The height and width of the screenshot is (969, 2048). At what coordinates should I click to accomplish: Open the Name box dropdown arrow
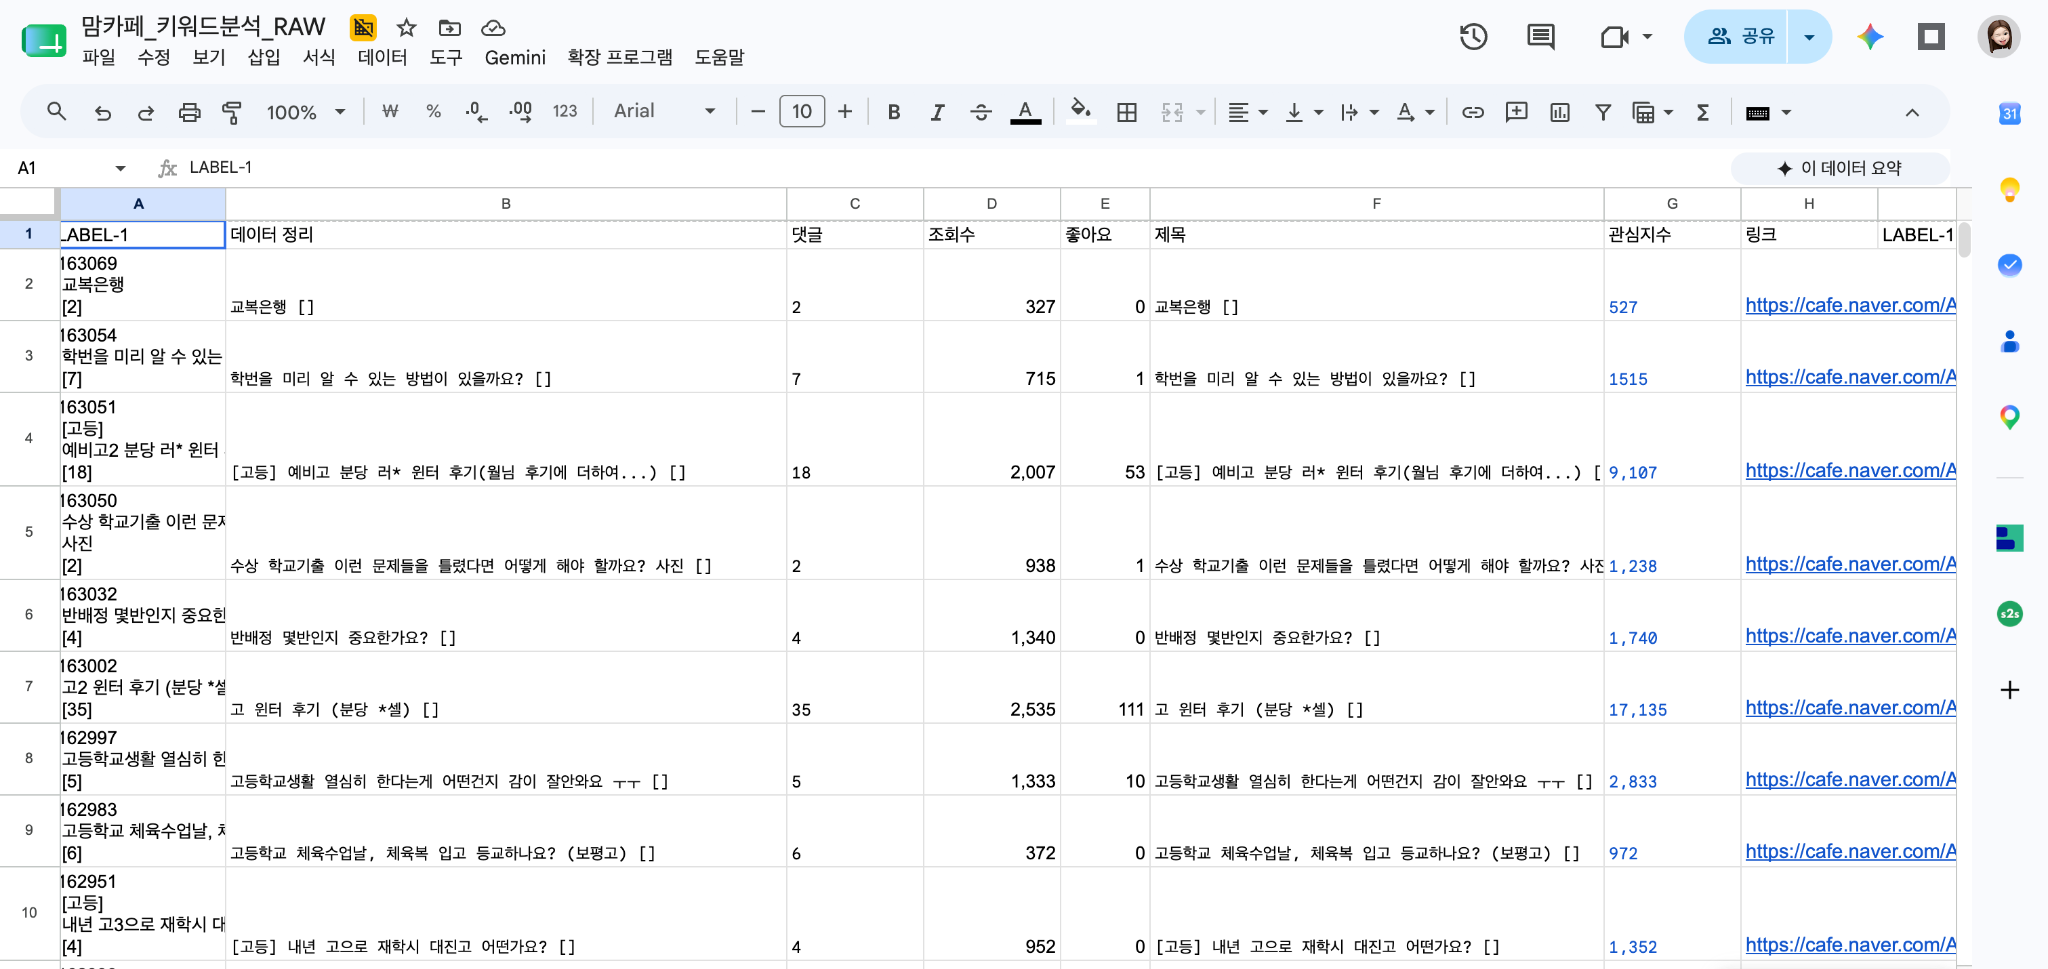pos(120,168)
